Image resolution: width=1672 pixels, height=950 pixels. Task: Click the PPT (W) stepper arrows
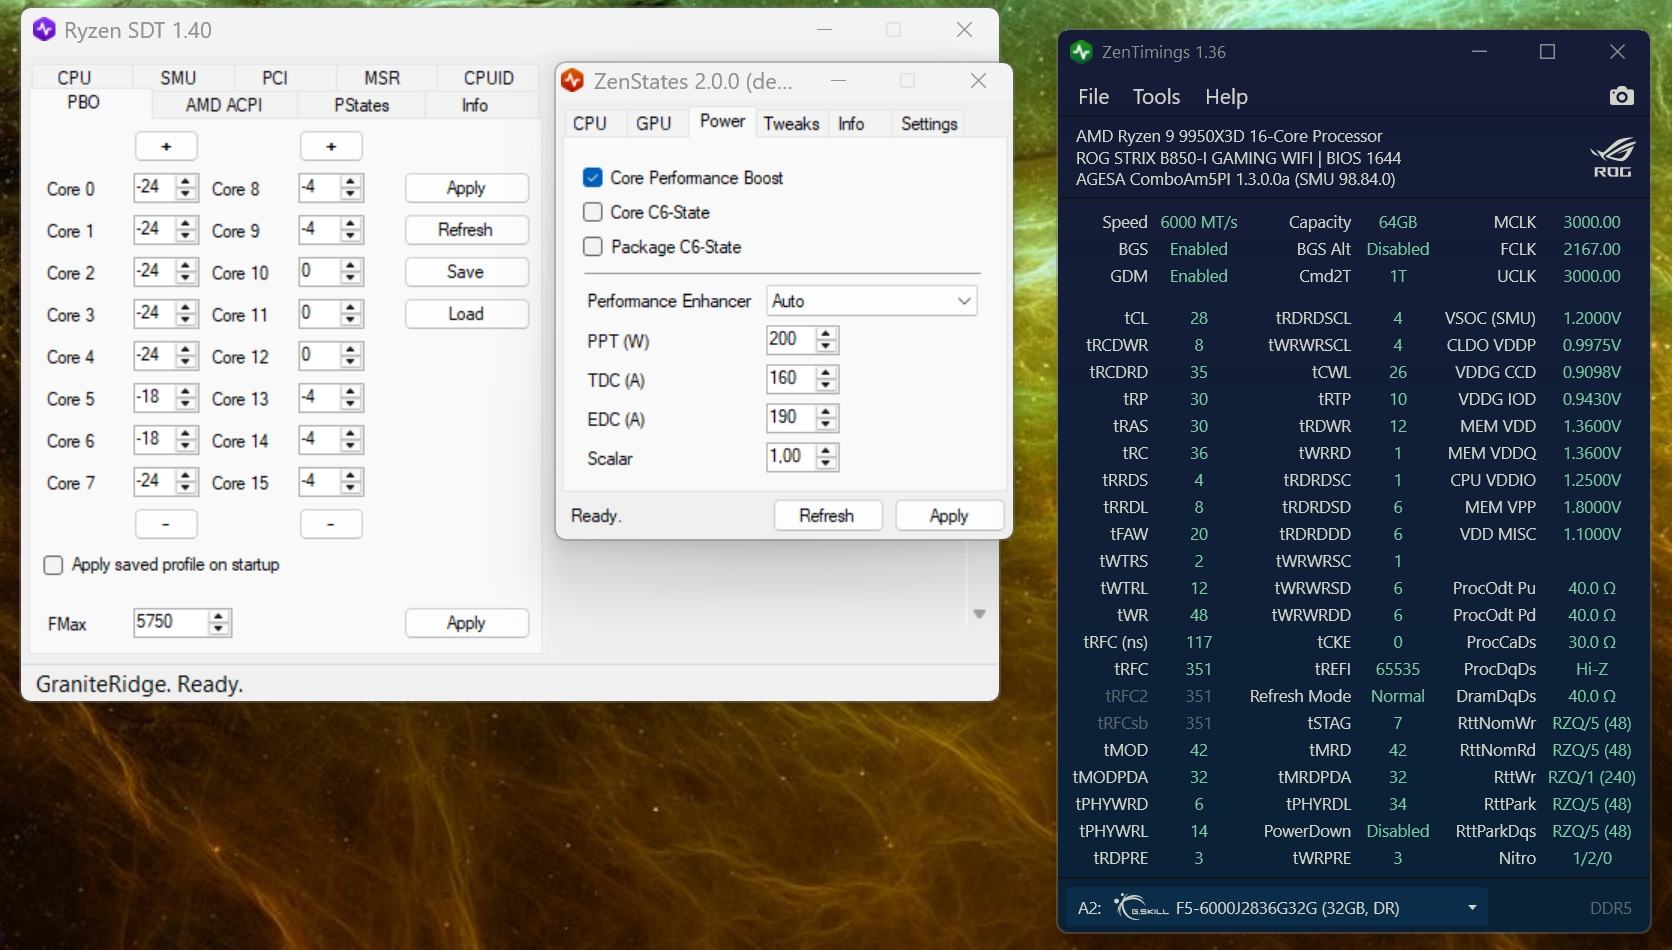[826, 341]
